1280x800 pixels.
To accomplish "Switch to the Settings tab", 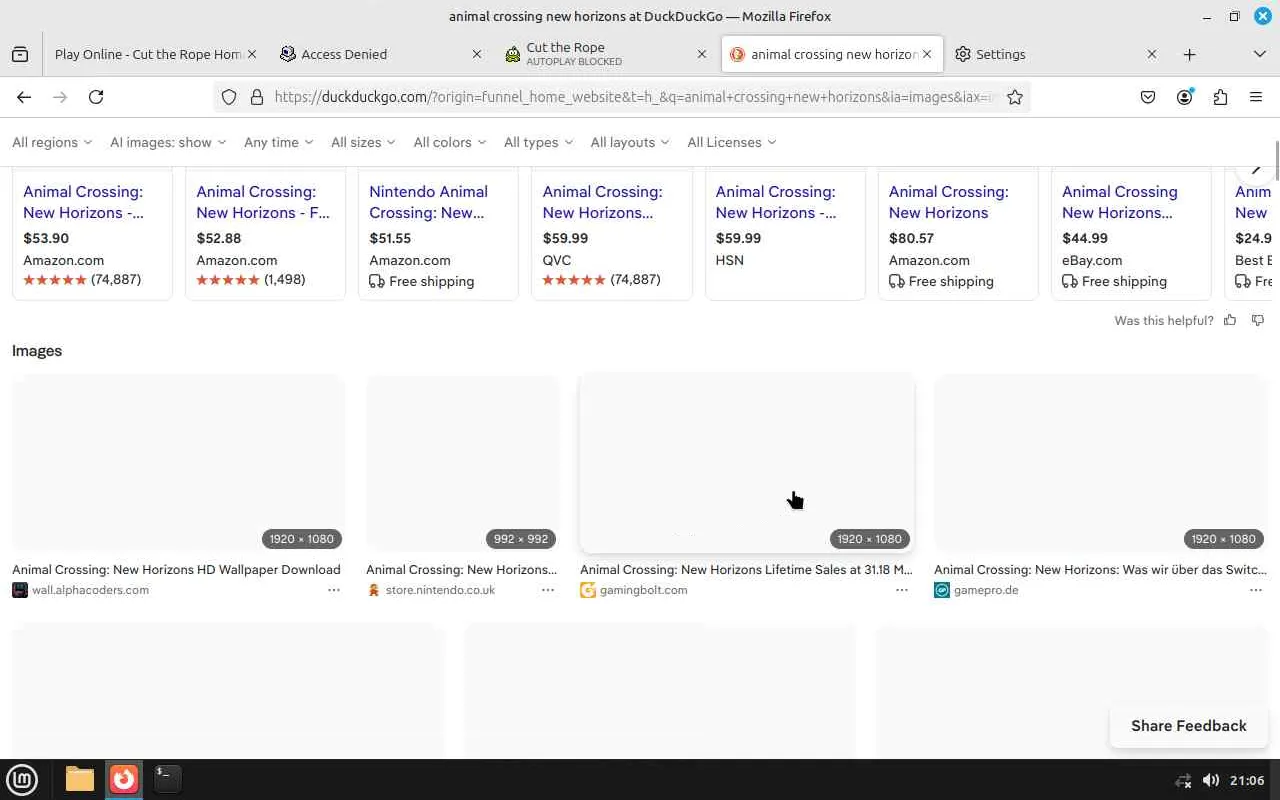I will coord(1055,54).
